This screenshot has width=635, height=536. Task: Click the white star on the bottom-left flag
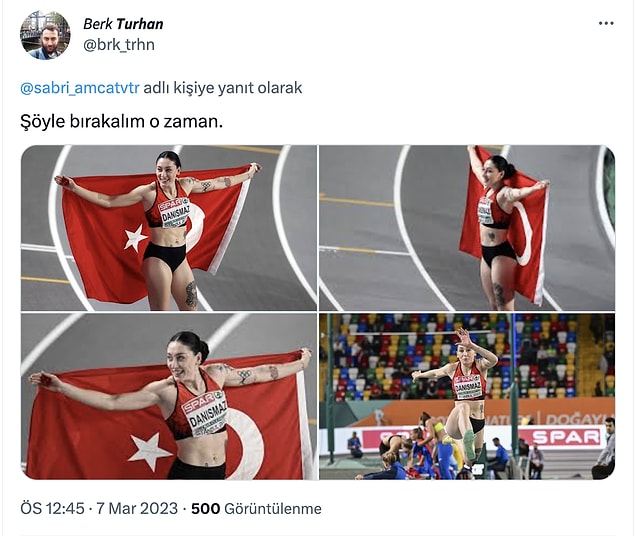click(149, 451)
